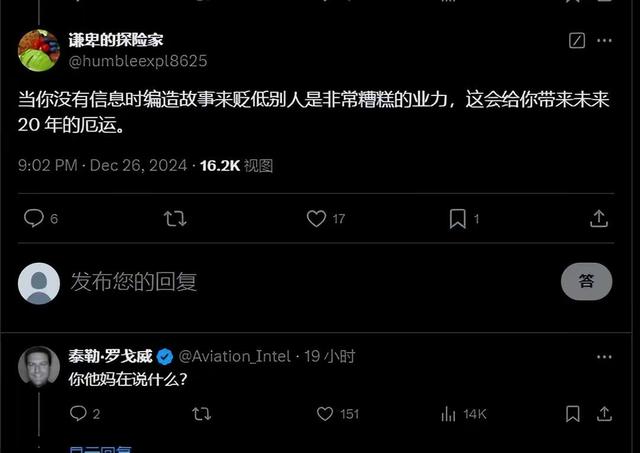Repost the Aviation_Intel reply

(202, 414)
